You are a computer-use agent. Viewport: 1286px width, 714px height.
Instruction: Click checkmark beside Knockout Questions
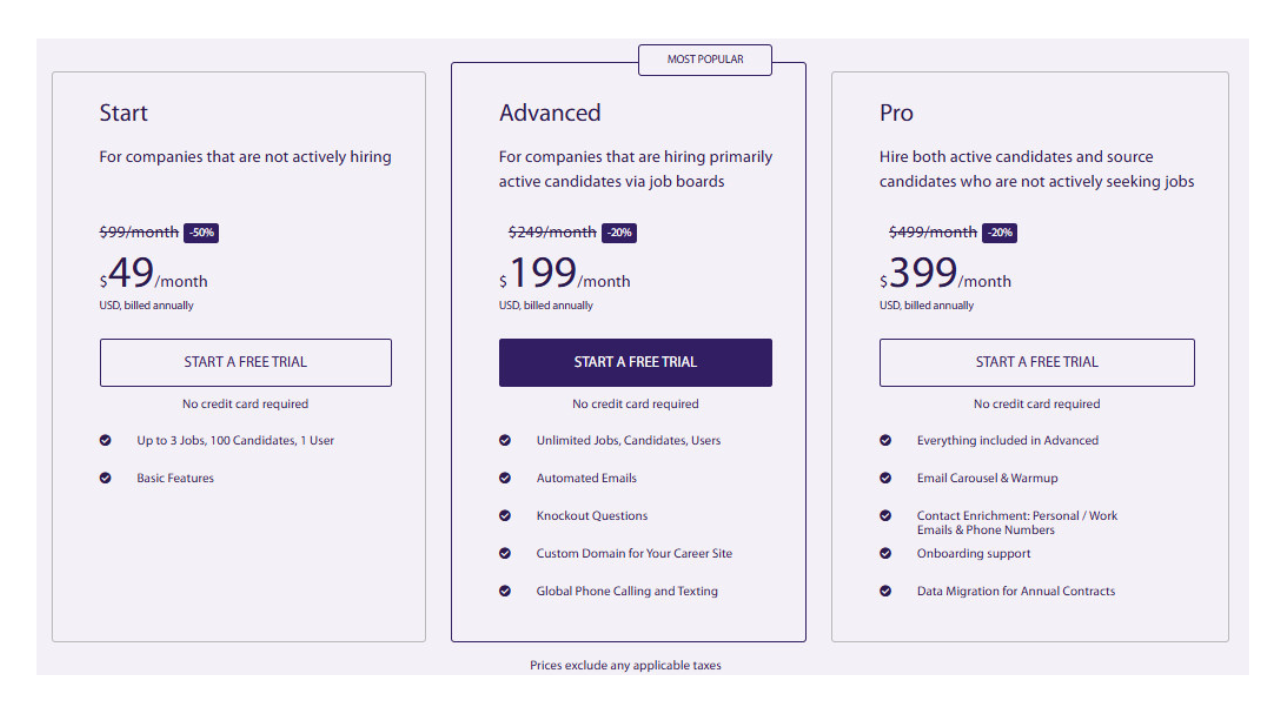(x=505, y=516)
